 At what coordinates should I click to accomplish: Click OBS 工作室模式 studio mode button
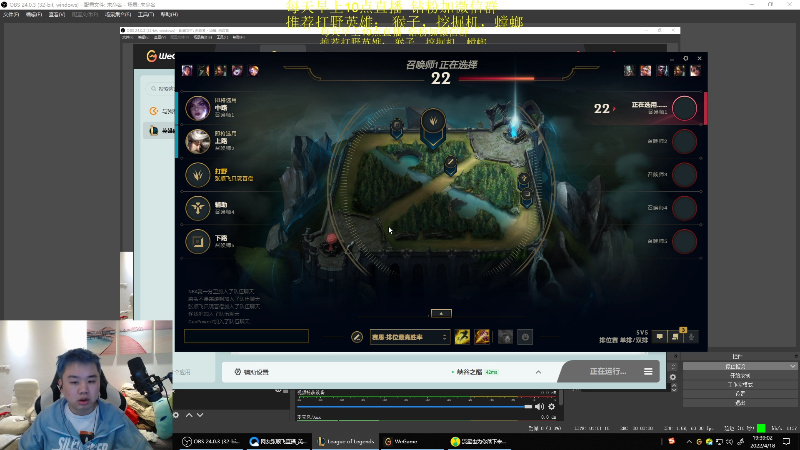(x=740, y=385)
